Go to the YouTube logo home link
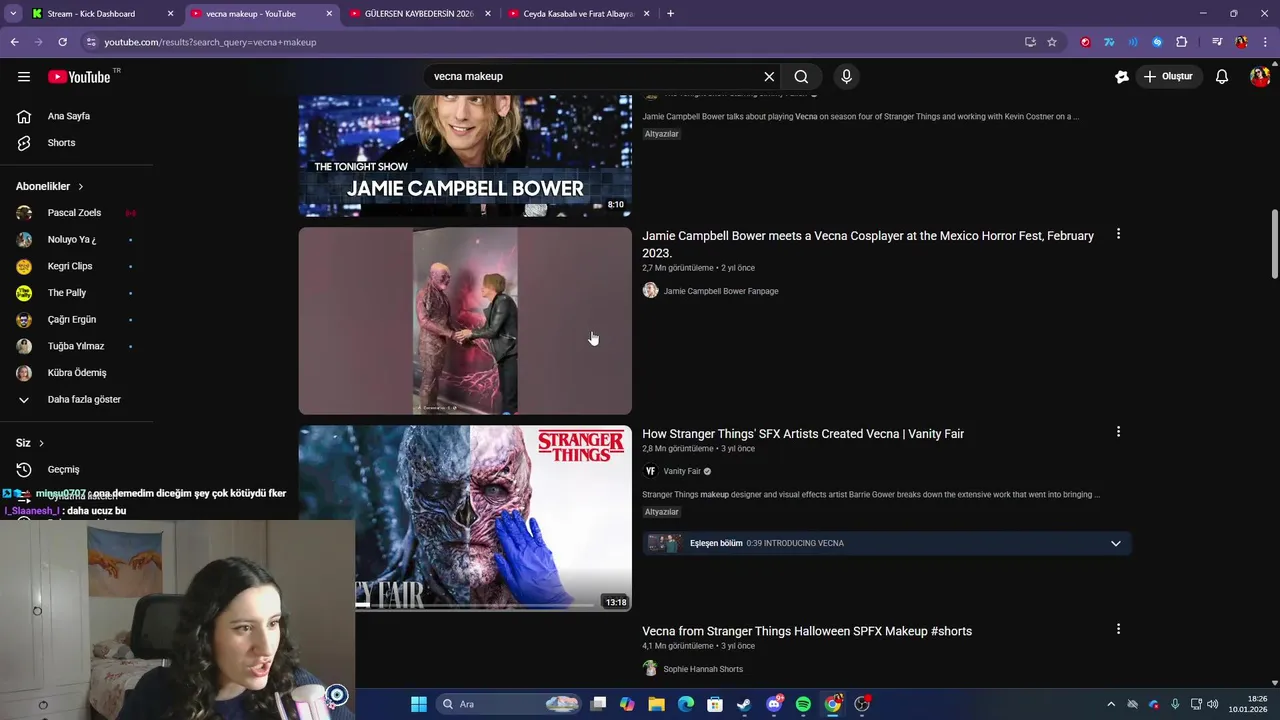Image resolution: width=1280 pixels, height=720 pixels. click(80, 77)
